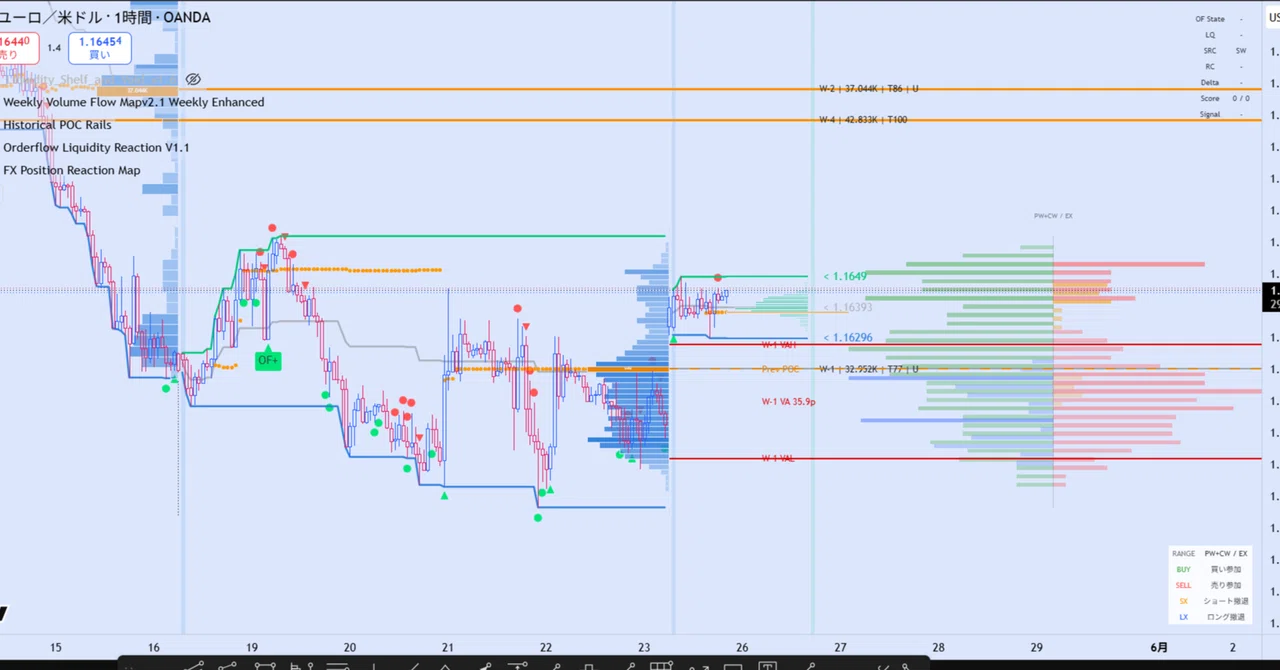The width and height of the screenshot is (1280, 670).
Task: Open the ユーロ/米ドル・1時間・OANDA symbol title
Action: click(105, 17)
